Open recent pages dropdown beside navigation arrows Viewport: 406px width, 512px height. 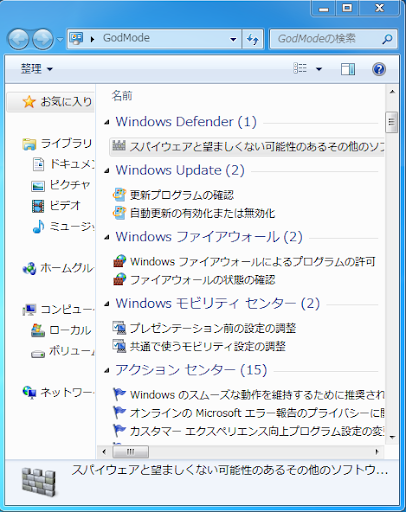tap(60, 39)
